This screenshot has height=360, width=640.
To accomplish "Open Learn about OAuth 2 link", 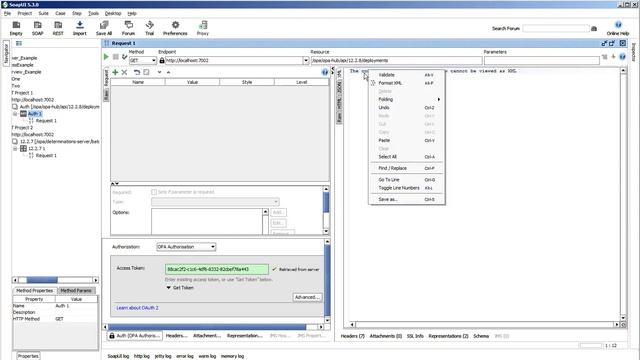I will click(137, 308).
